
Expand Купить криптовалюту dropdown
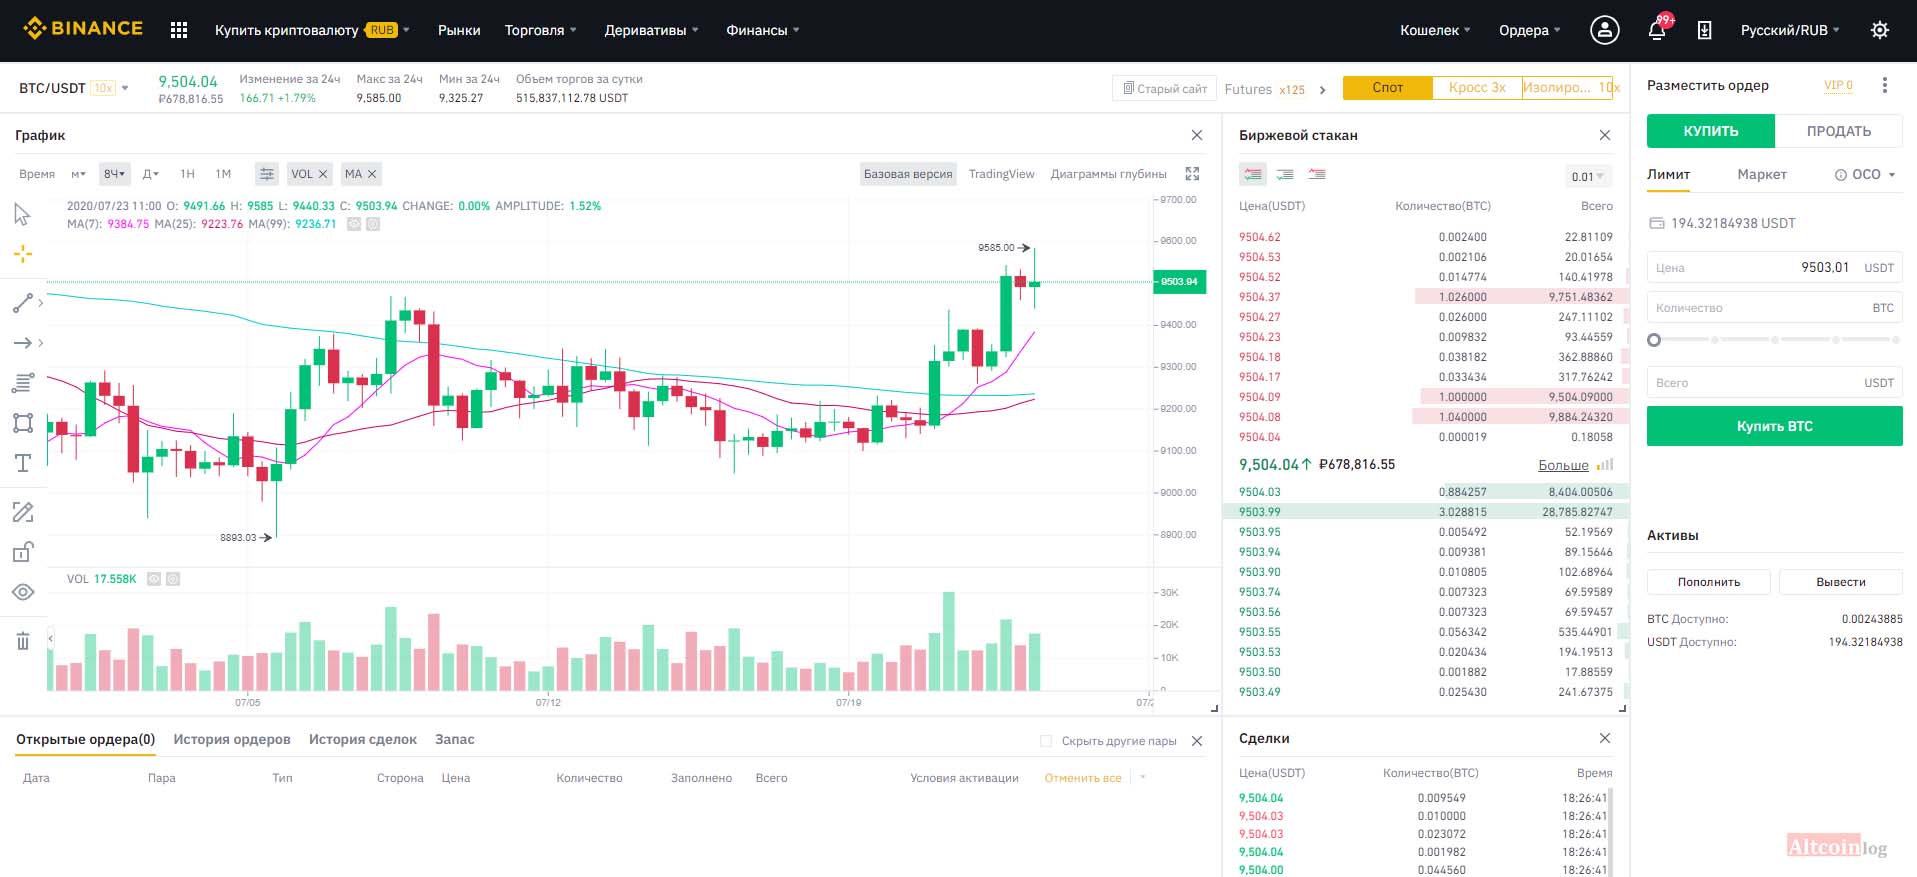pos(312,30)
